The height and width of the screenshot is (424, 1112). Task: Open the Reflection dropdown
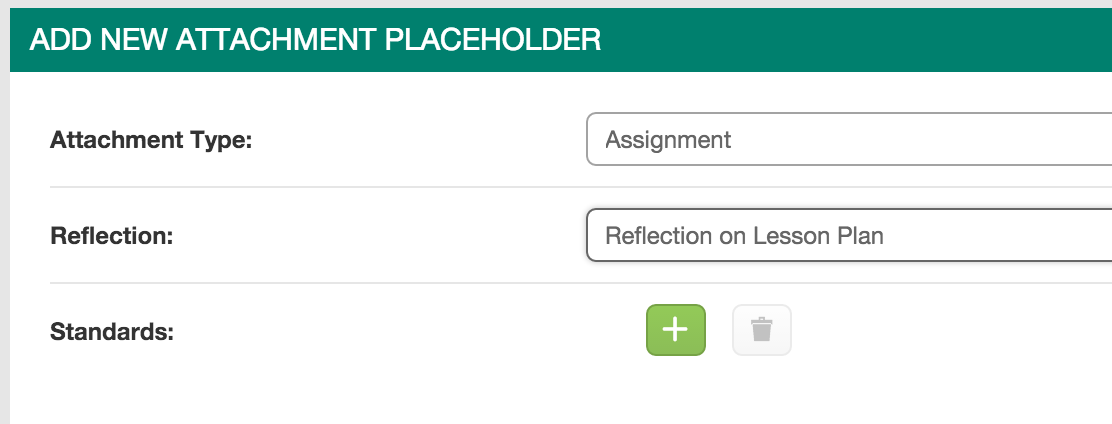(849, 235)
